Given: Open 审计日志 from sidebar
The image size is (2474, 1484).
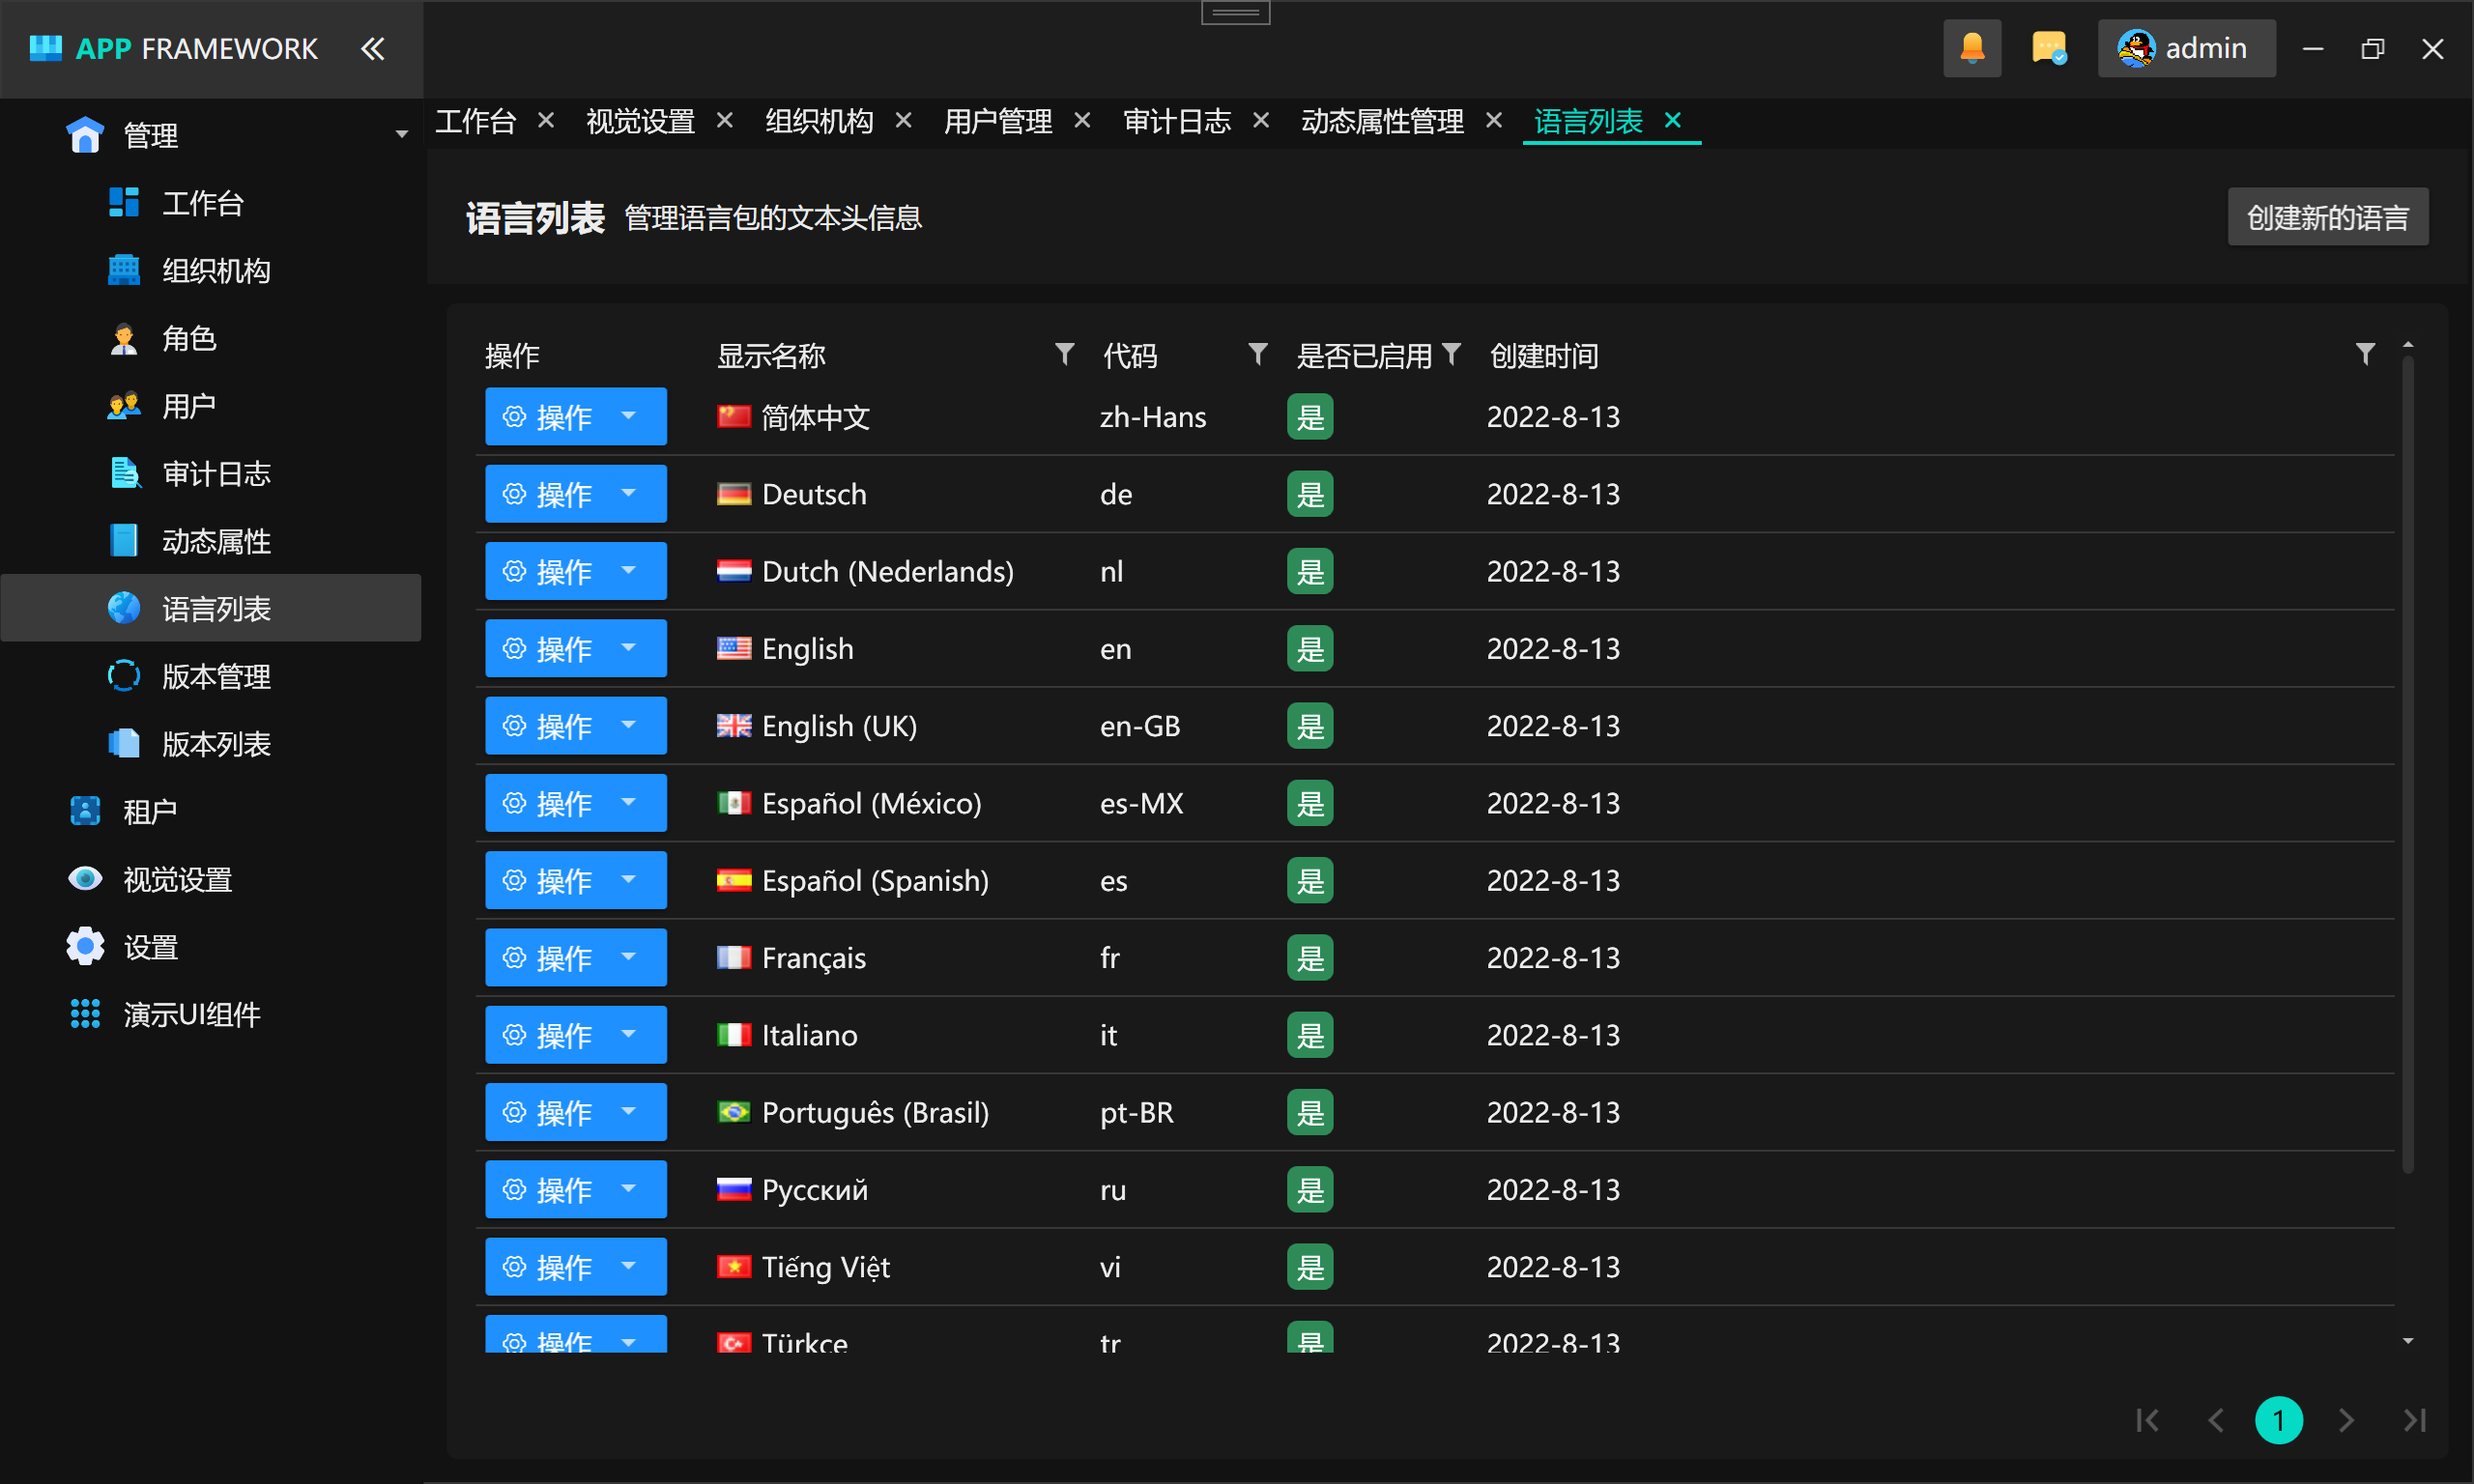Looking at the screenshot, I should click(216, 473).
